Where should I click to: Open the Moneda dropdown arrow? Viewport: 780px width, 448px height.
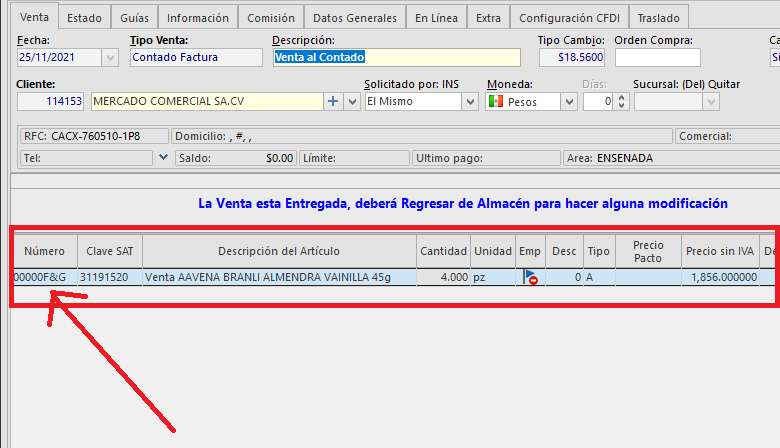coord(569,101)
